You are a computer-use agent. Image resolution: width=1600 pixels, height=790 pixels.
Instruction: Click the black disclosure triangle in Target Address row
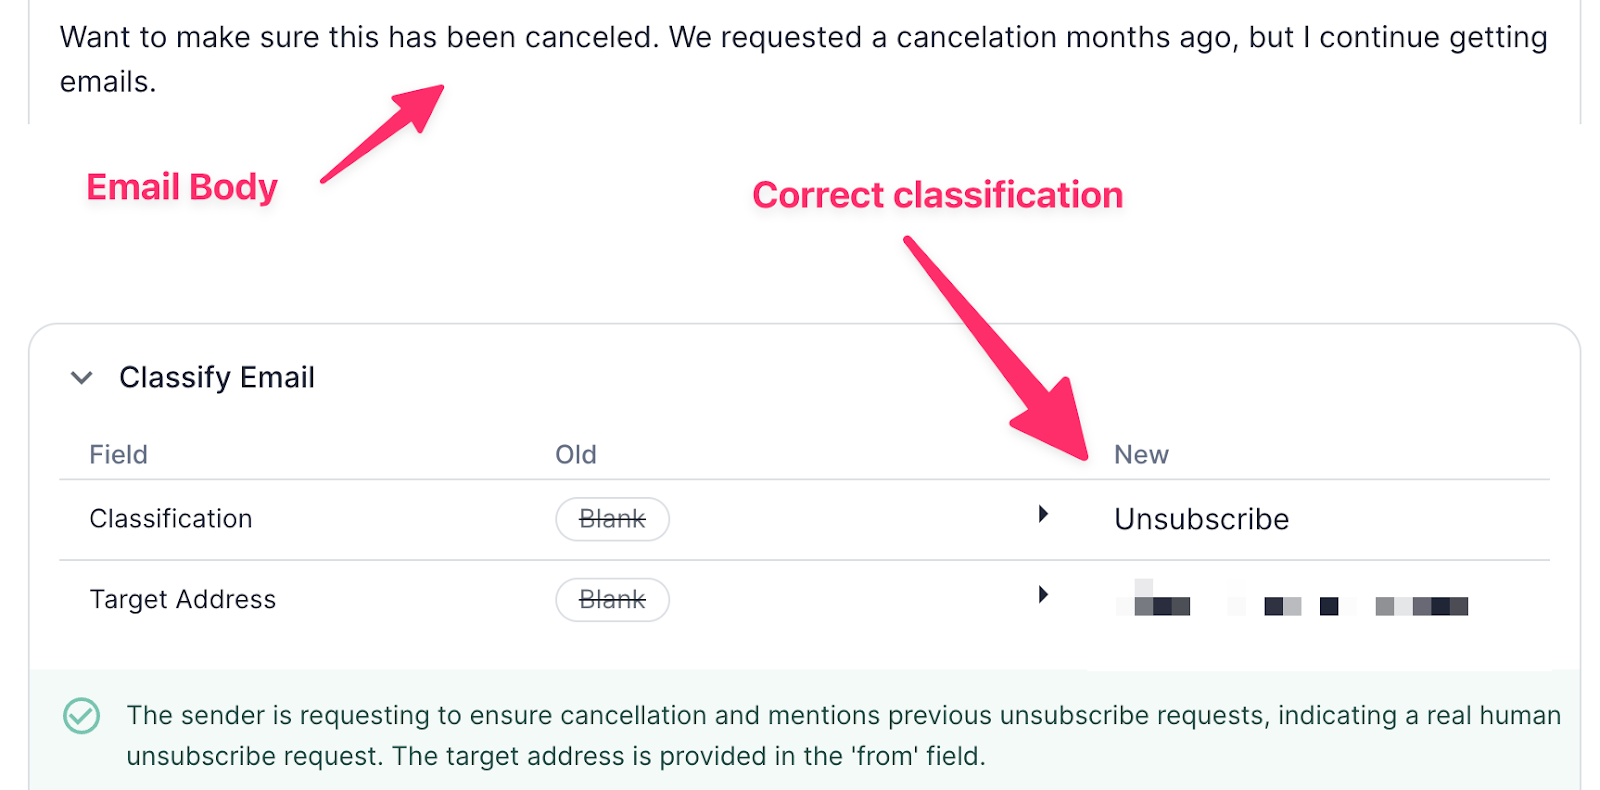(1043, 594)
